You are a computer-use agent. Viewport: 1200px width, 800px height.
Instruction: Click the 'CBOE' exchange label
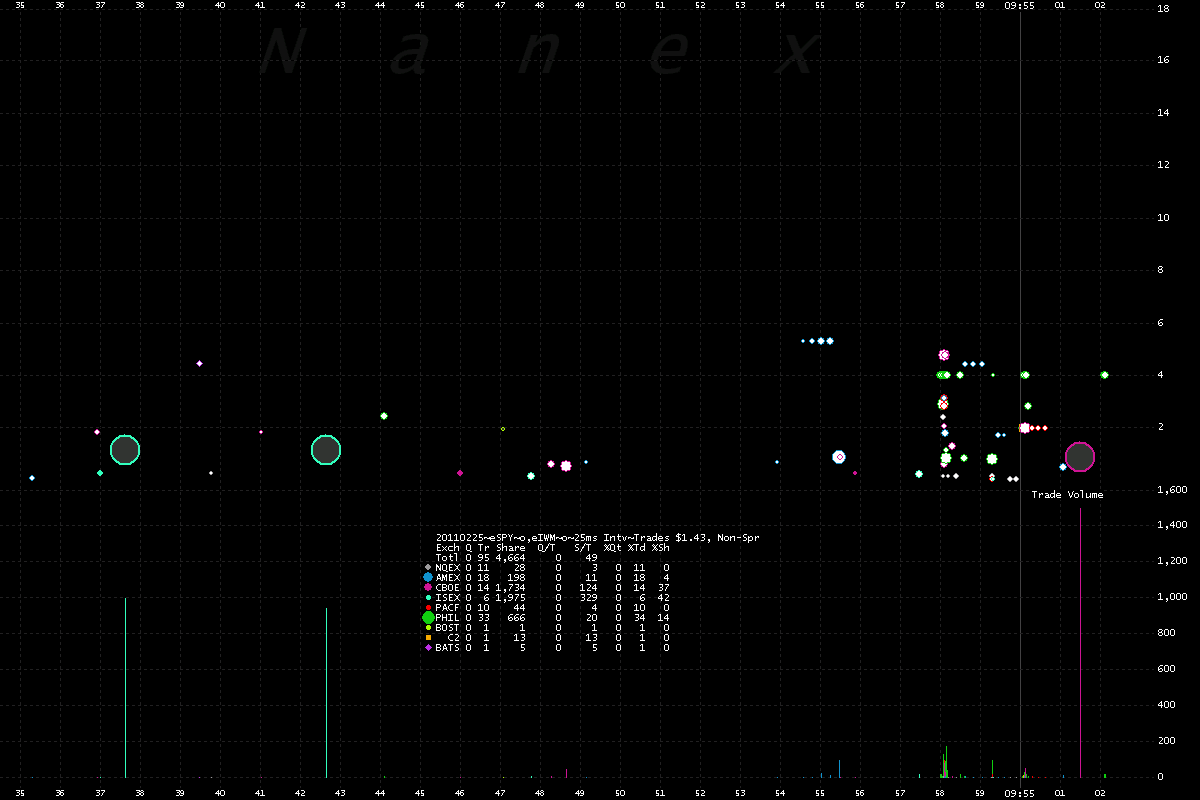[448, 587]
